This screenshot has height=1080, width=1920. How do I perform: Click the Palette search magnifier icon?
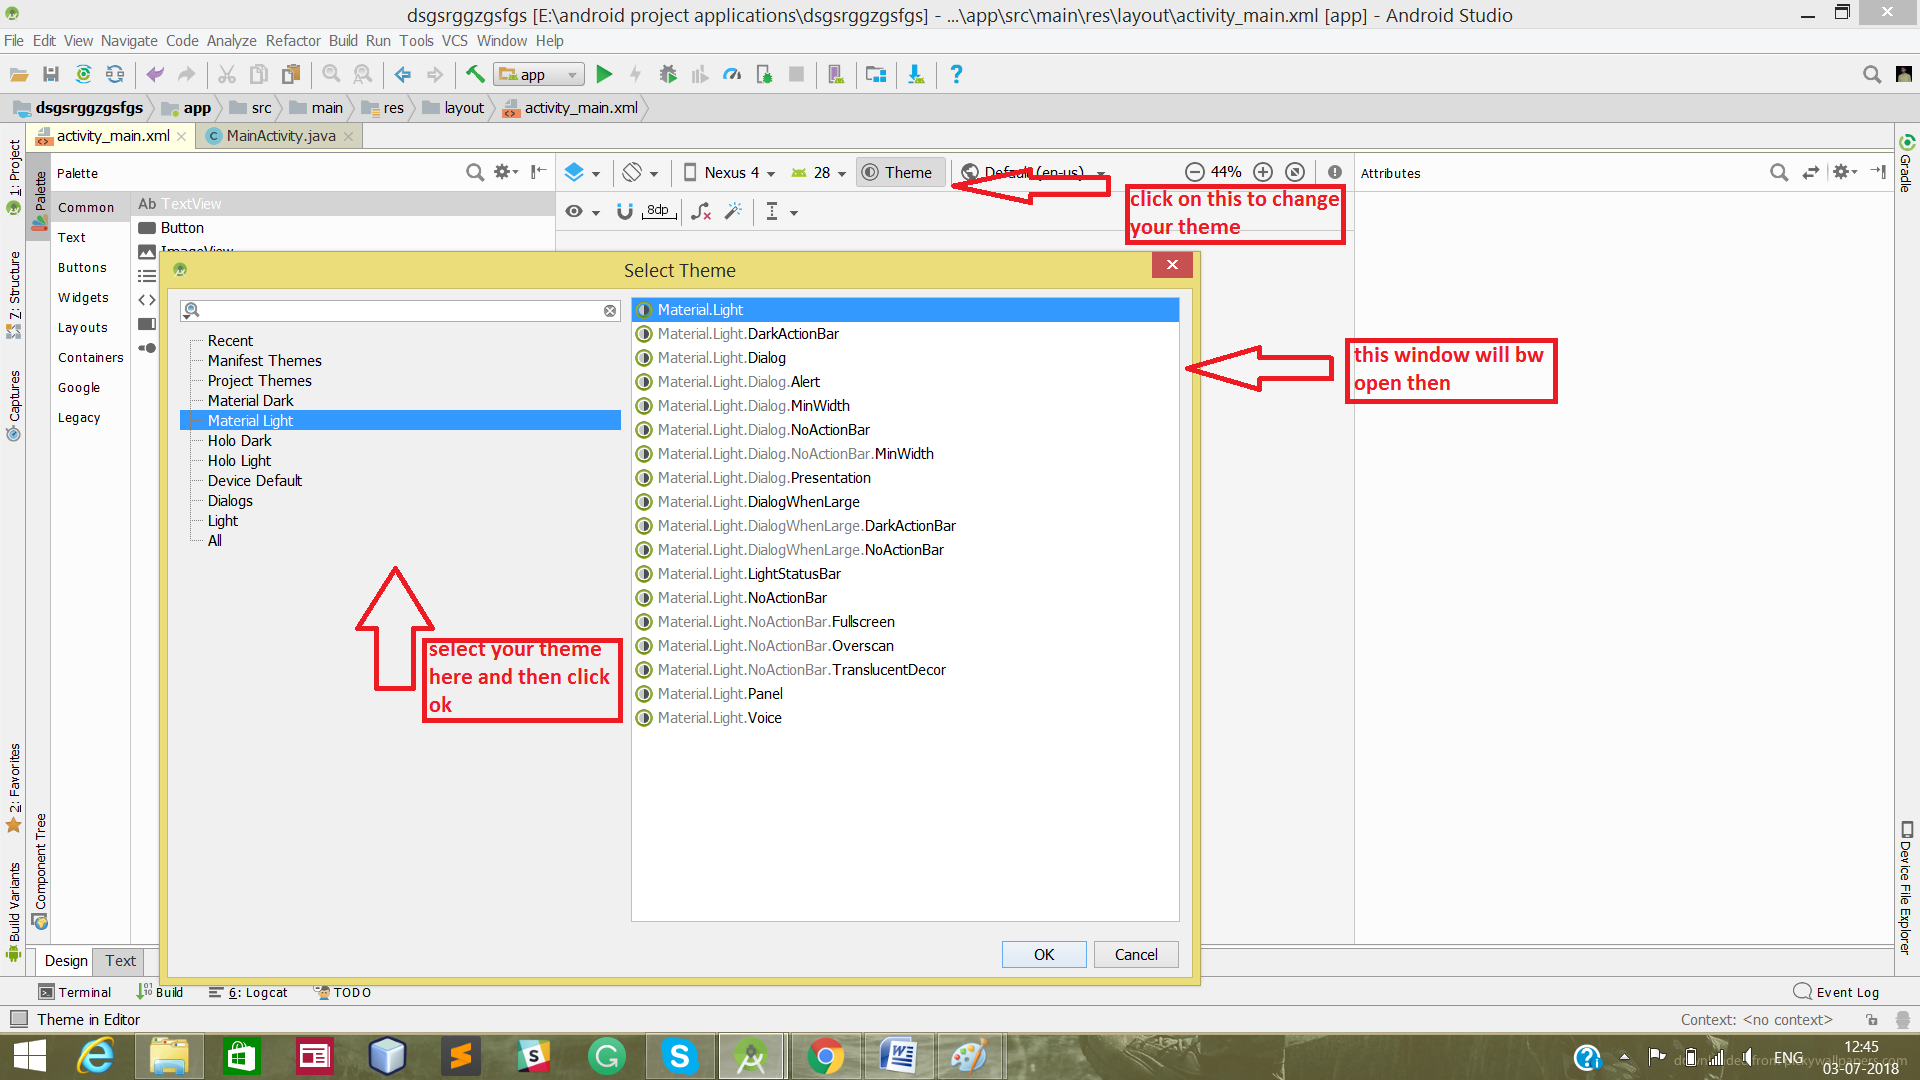[475, 172]
